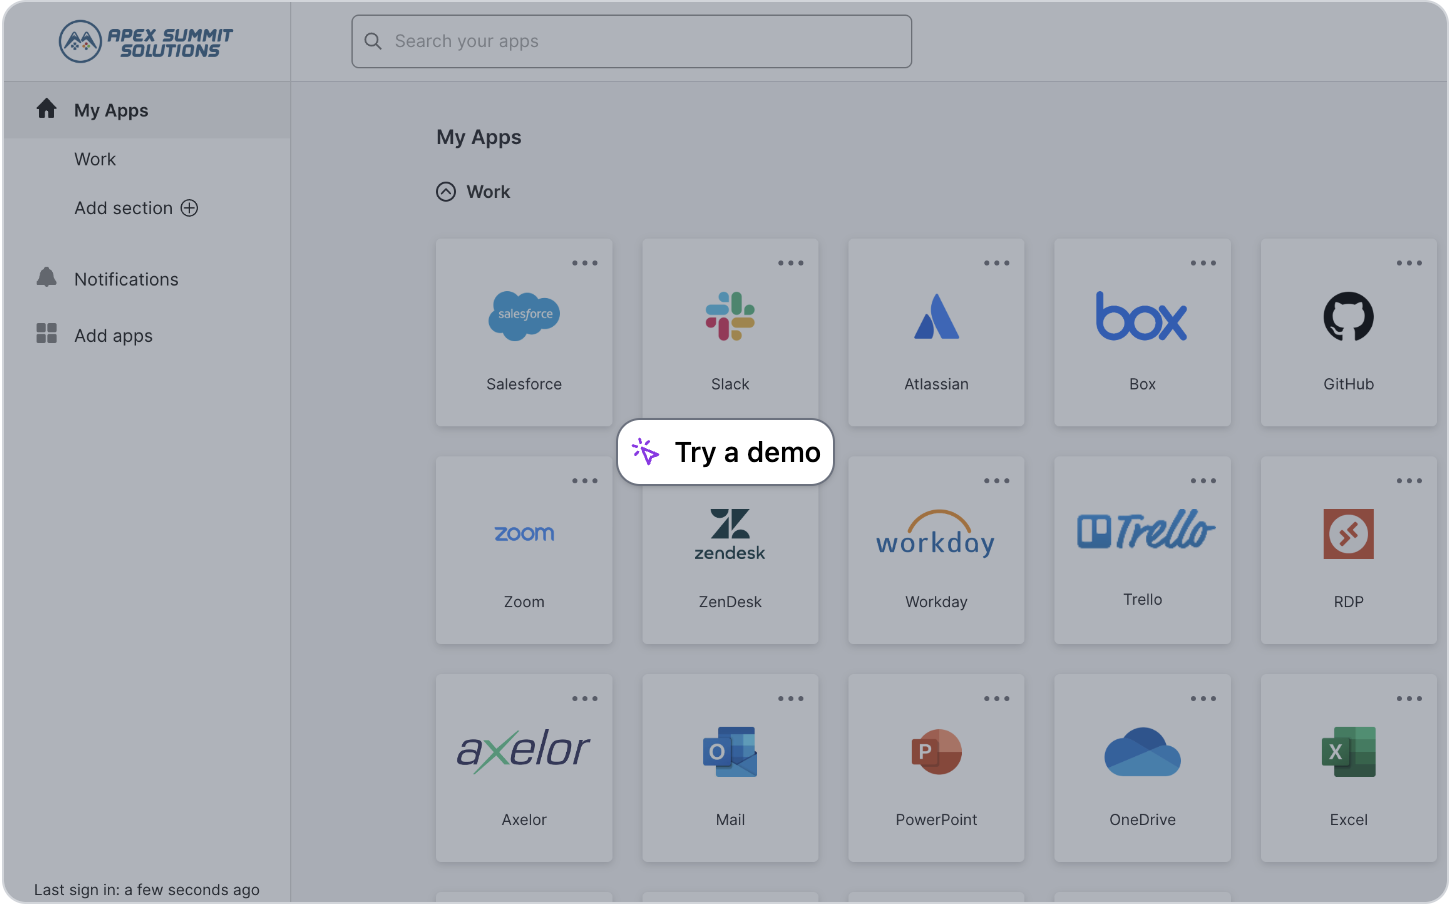Open the Box tile three-dot menu
1450x906 pixels.
[1203, 263]
